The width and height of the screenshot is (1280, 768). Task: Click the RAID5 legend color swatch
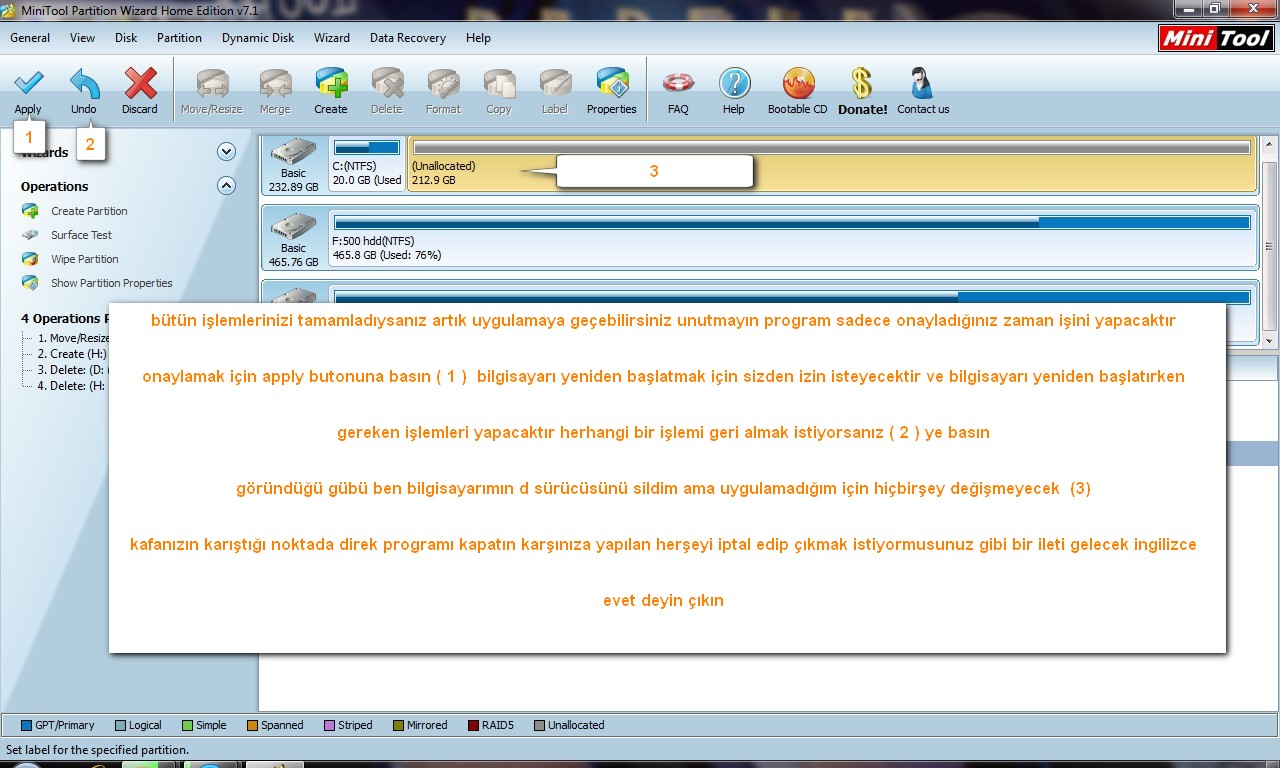[474, 726]
